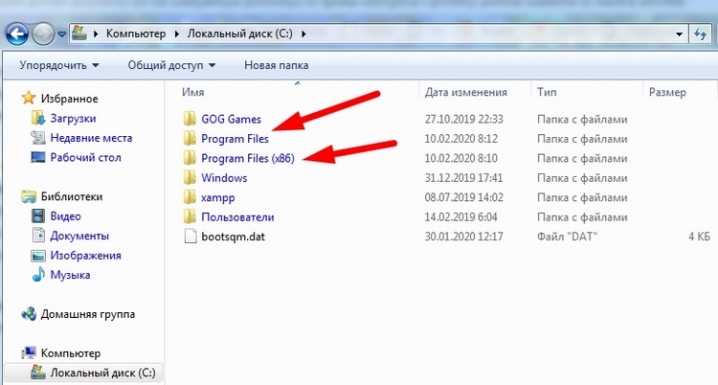
Task: Open Библиотеки in navigation pane
Action: [x=71, y=197]
